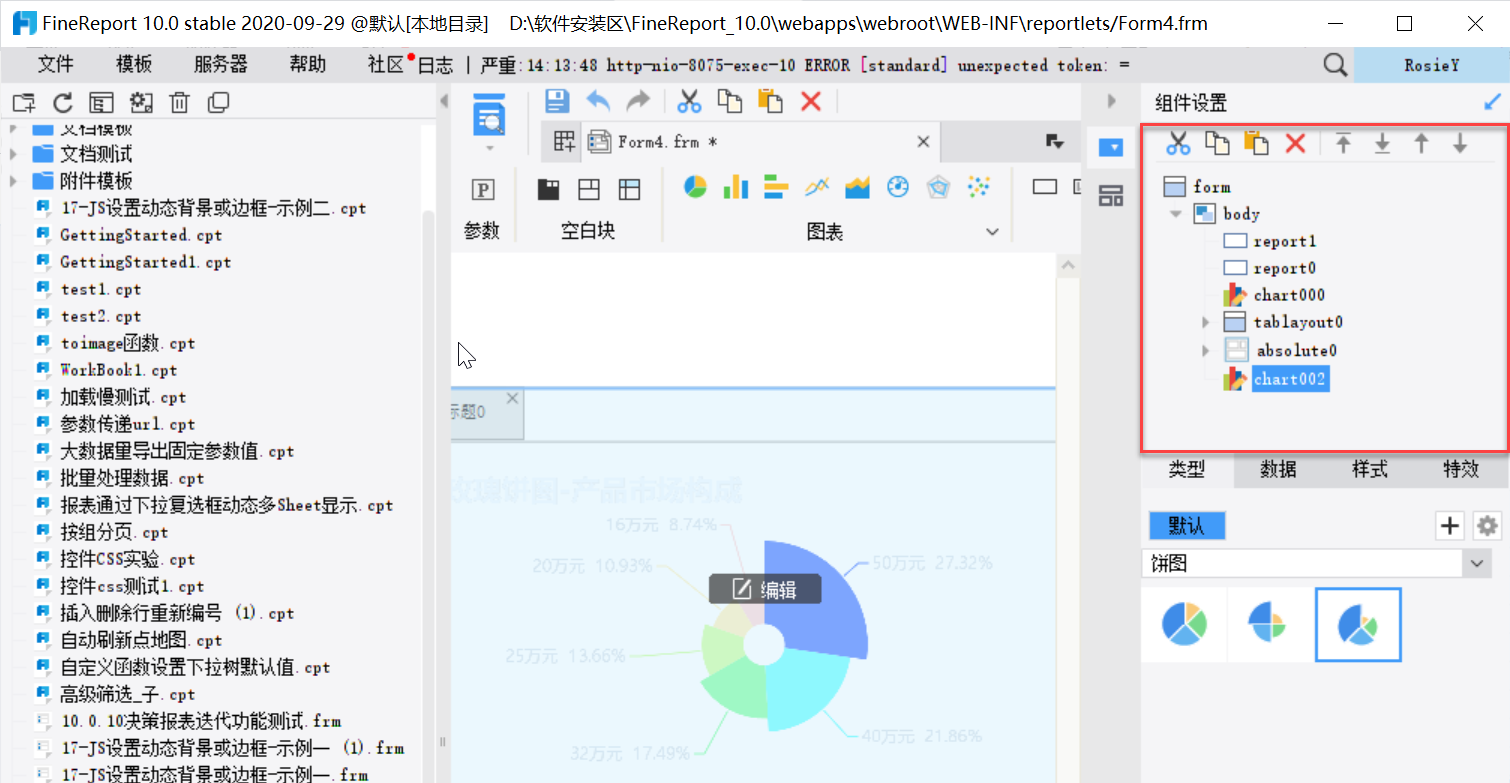Cut using the main toolbar scissors

click(x=689, y=101)
